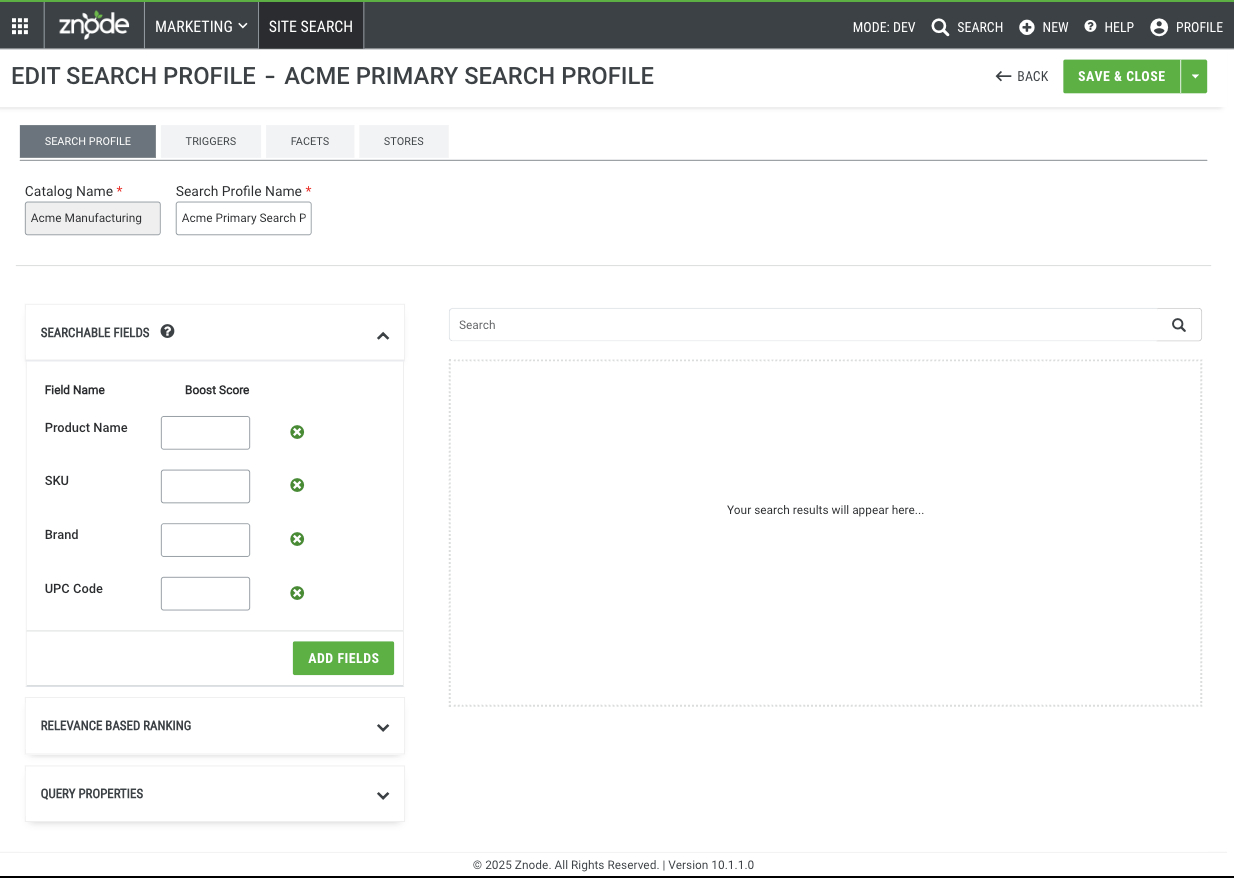Click the Help link text
1234x878 pixels.
pyautogui.click(x=1119, y=27)
